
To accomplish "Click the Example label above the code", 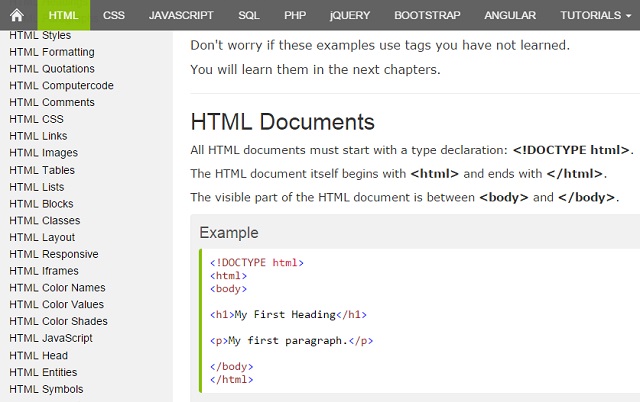I will [x=229, y=233].
